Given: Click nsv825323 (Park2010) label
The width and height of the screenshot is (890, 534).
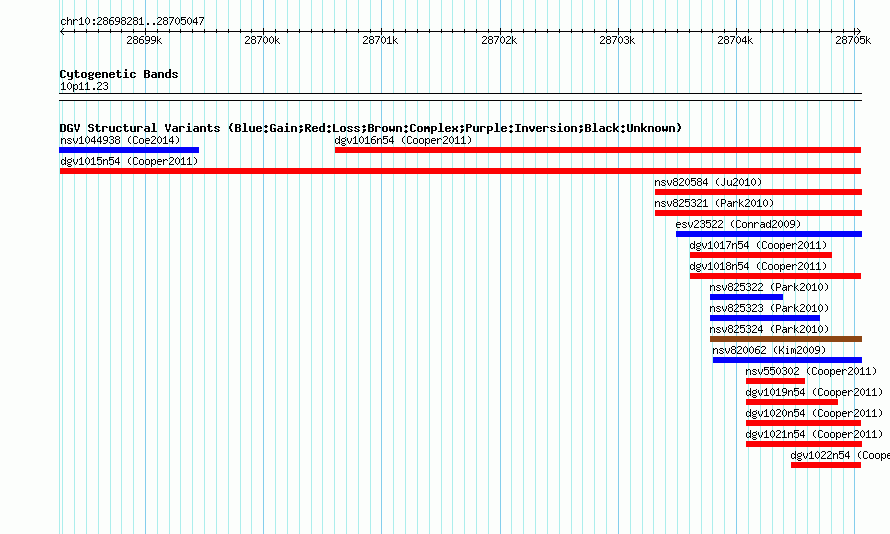Looking at the screenshot, I should click(769, 308).
